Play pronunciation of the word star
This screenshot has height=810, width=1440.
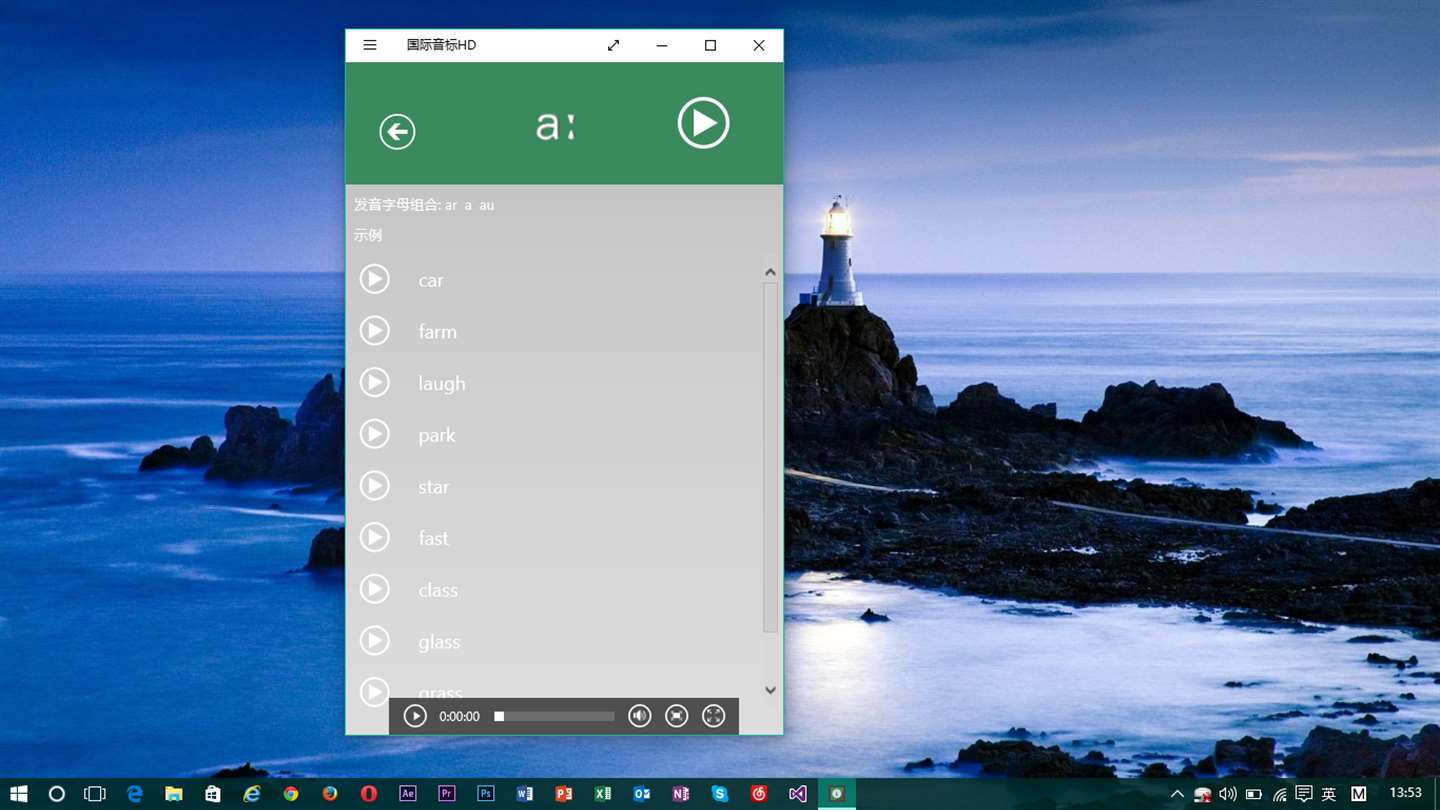(x=375, y=486)
